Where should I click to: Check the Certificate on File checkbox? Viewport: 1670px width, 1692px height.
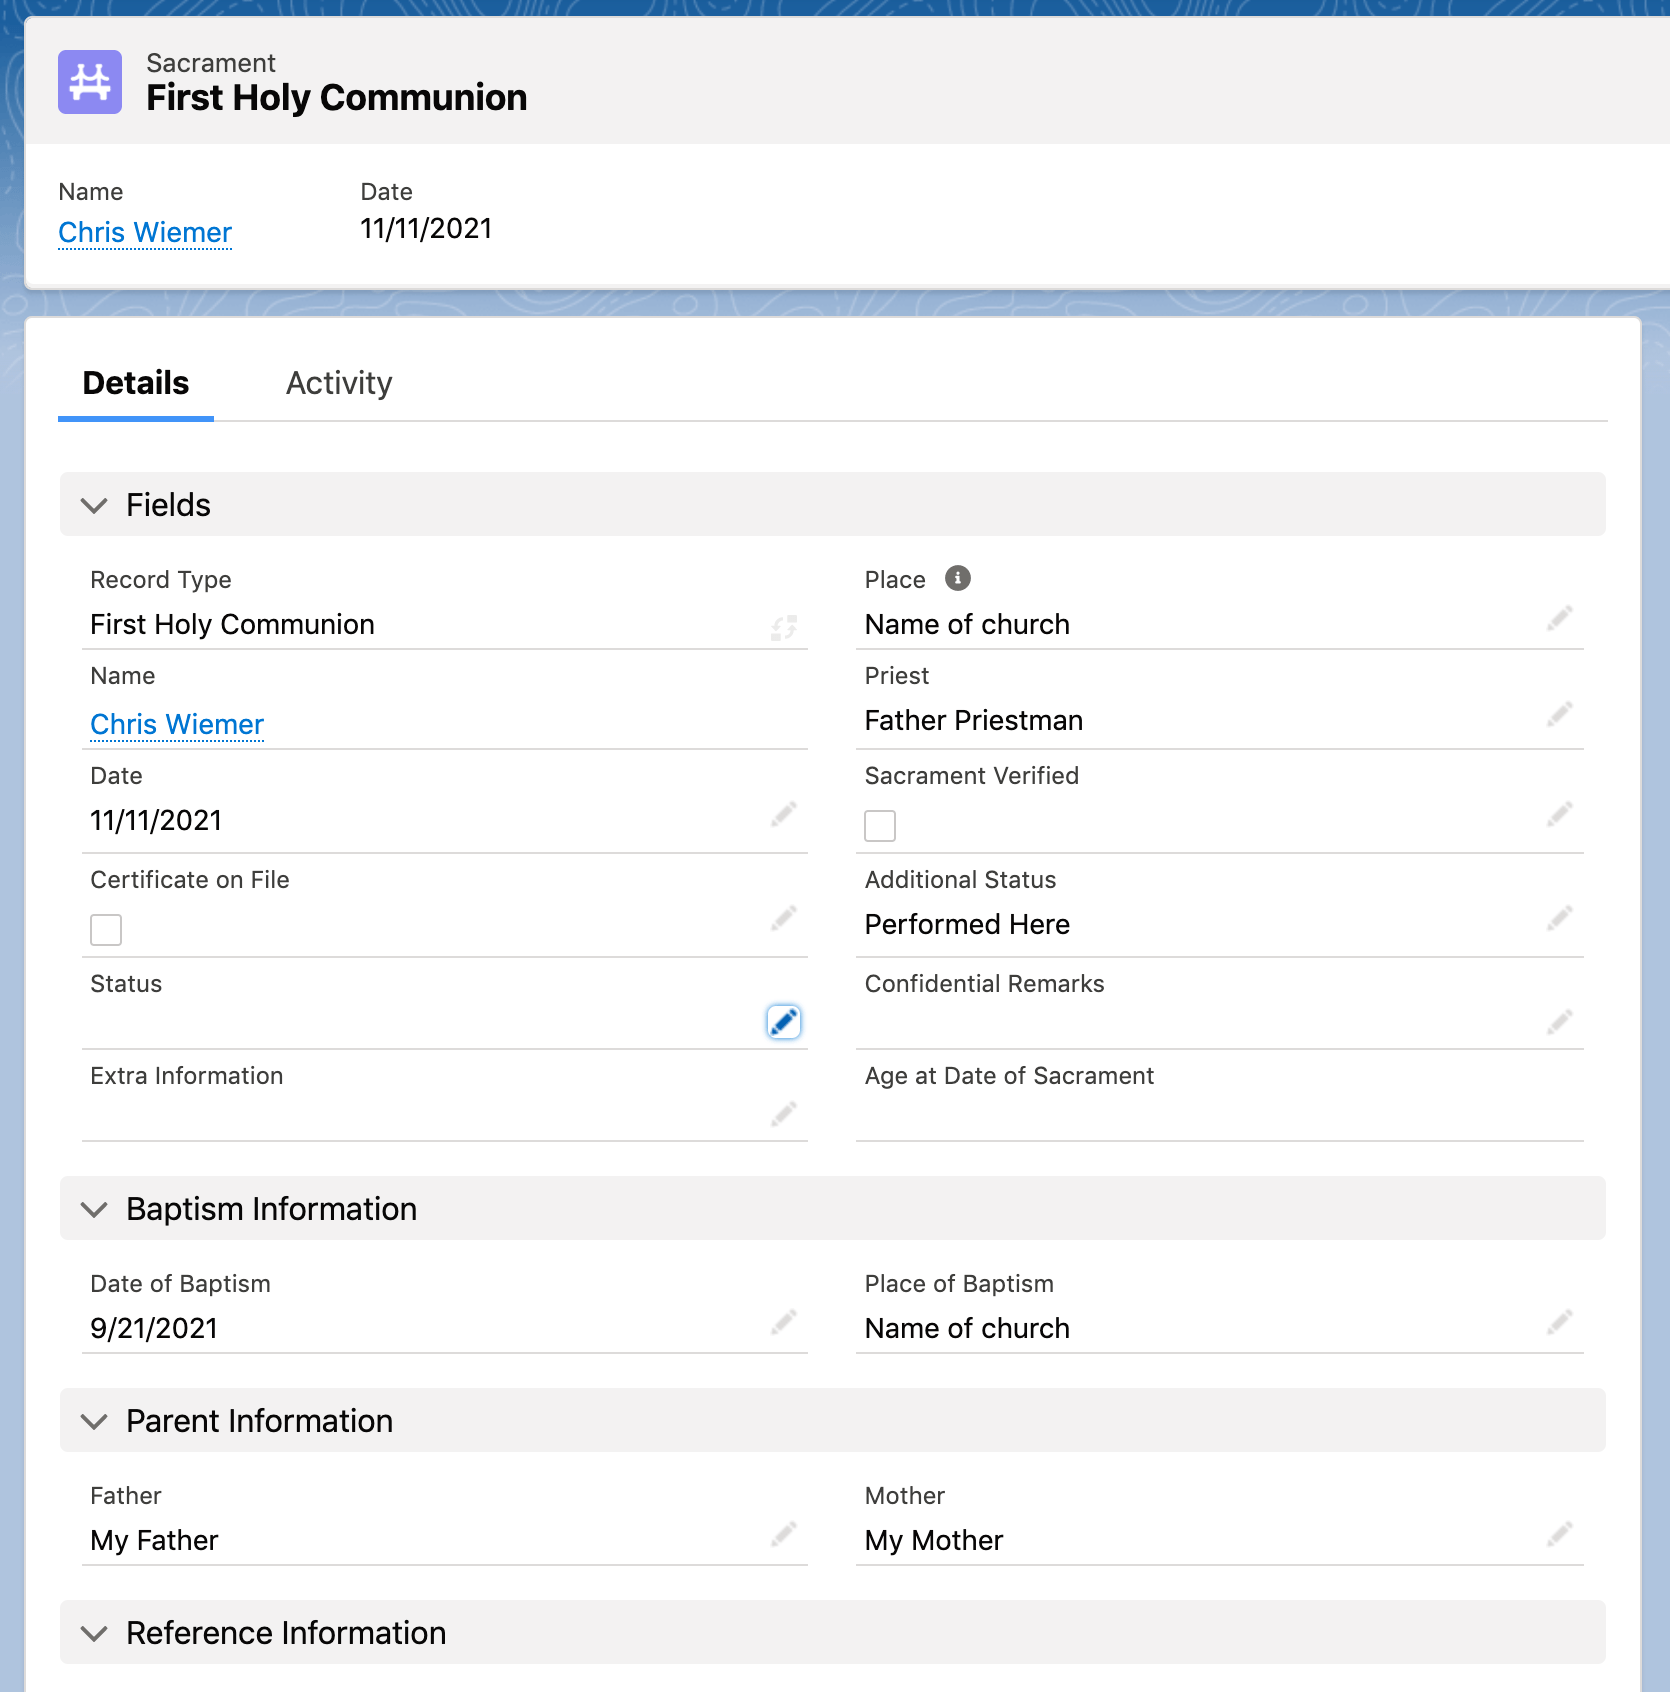pyautogui.click(x=106, y=930)
